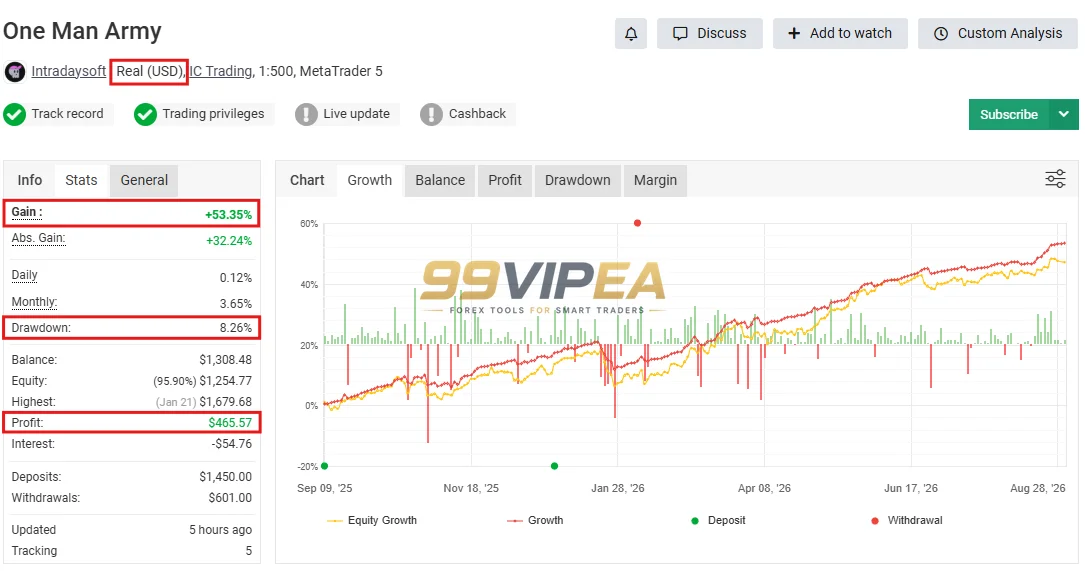Click the Trading privileges label
Image resolution: width=1085 pixels, height=571 pixels.
pos(213,114)
